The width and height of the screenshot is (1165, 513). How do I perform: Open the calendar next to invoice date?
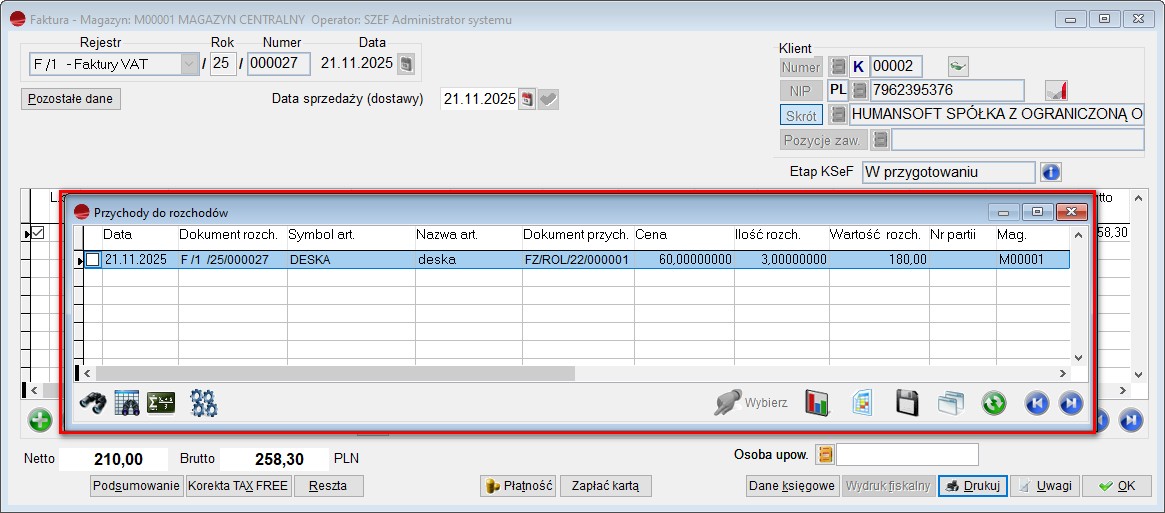pos(405,64)
